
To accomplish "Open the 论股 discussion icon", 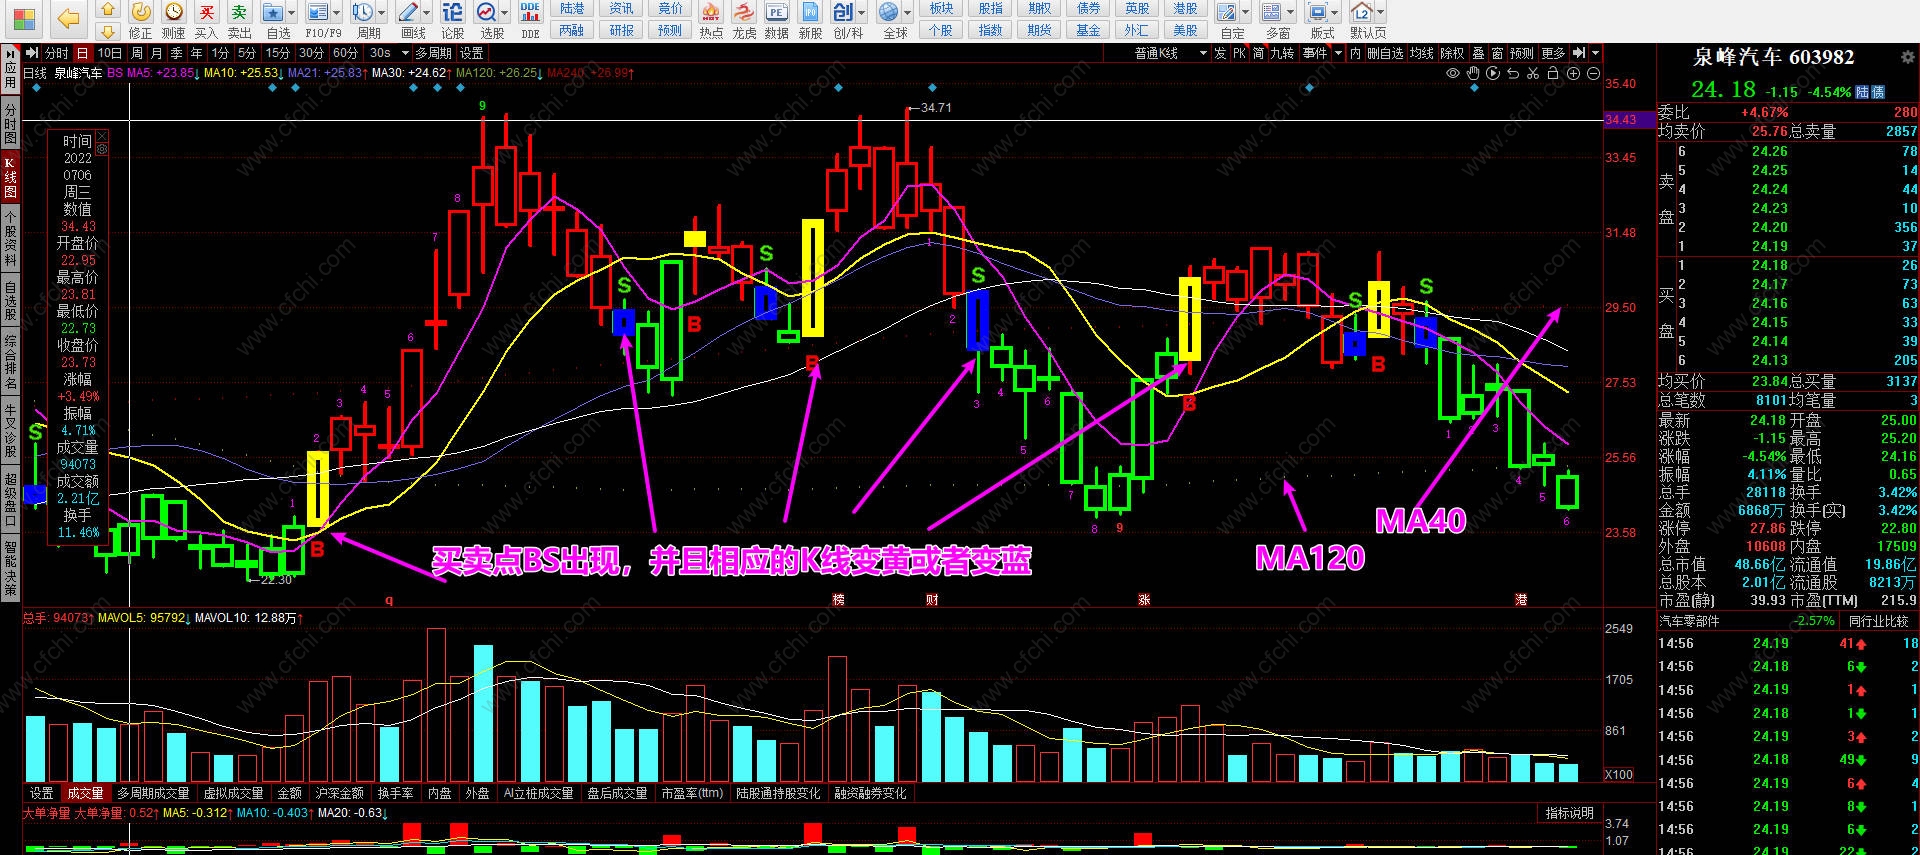I will pos(453,12).
